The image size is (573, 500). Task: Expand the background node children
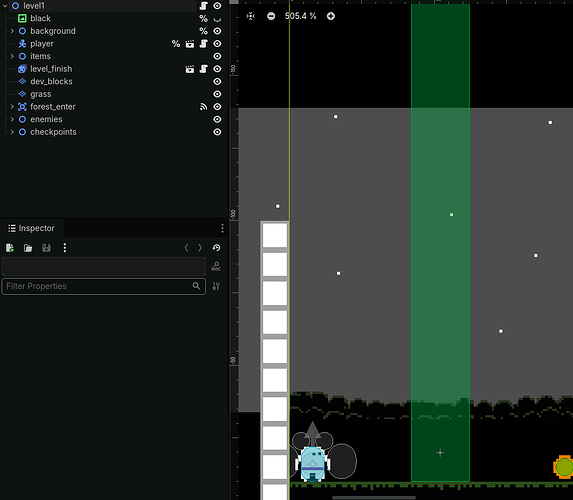tap(12, 31)
